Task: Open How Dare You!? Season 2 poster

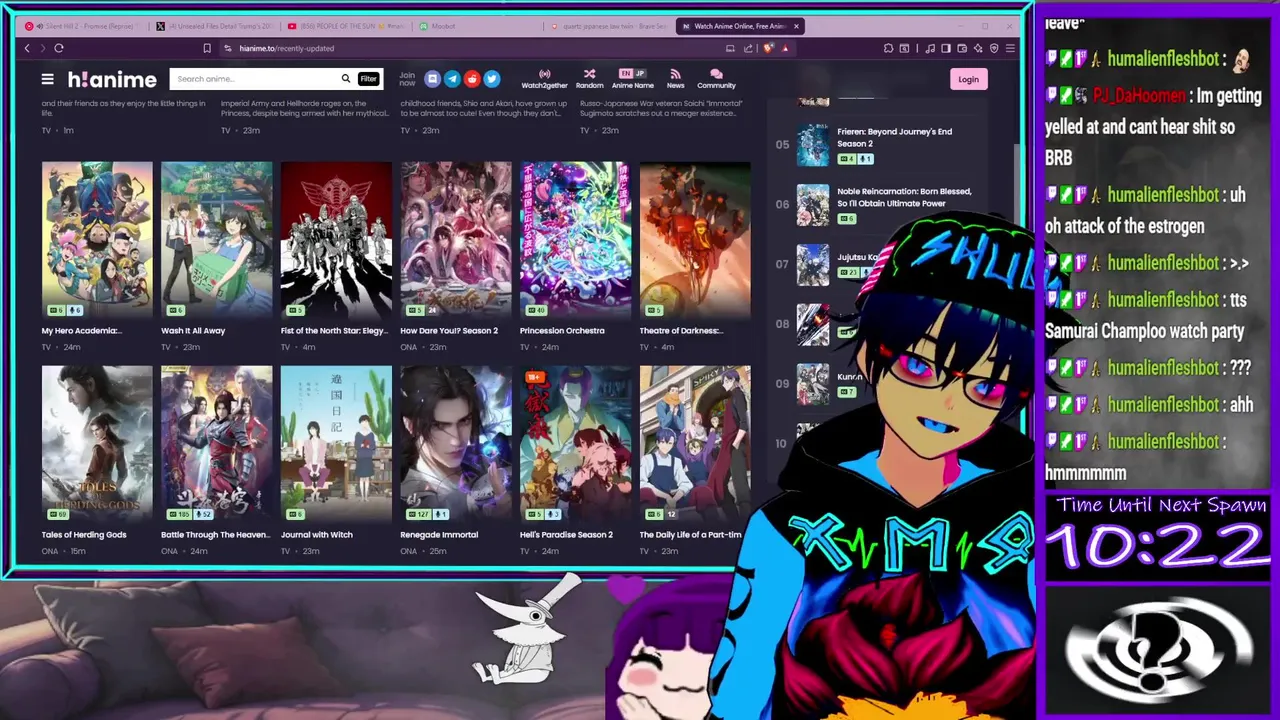Action: point(456,239)
